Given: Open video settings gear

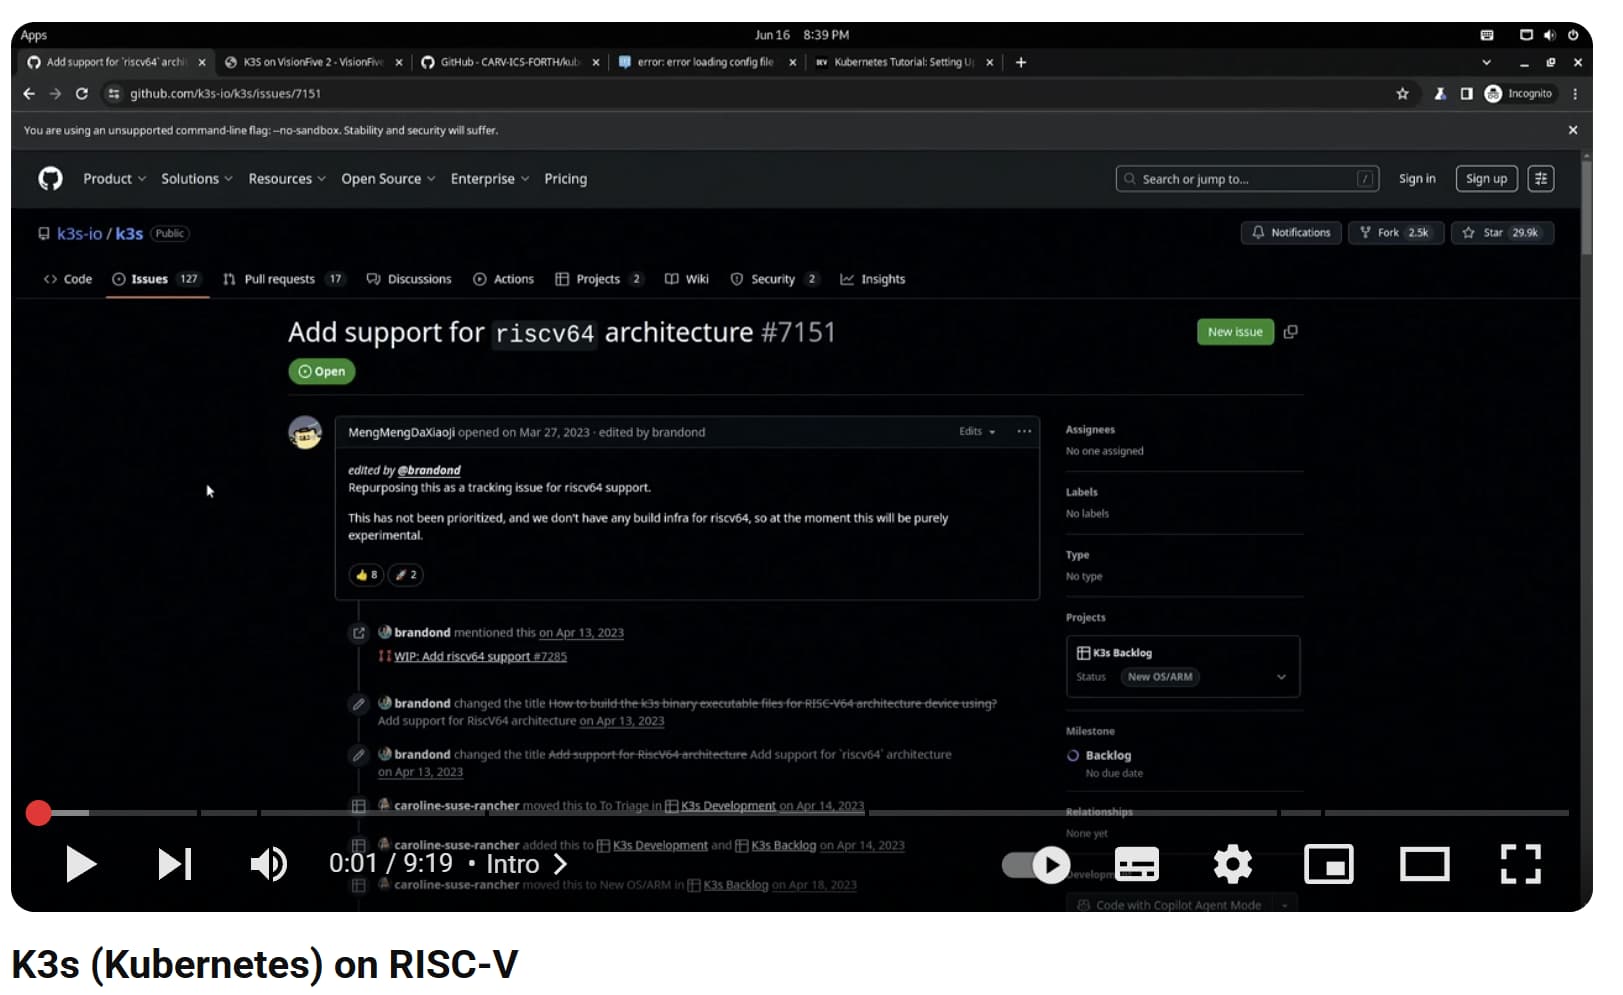Looking at the screenshot, I should 1232,864.
